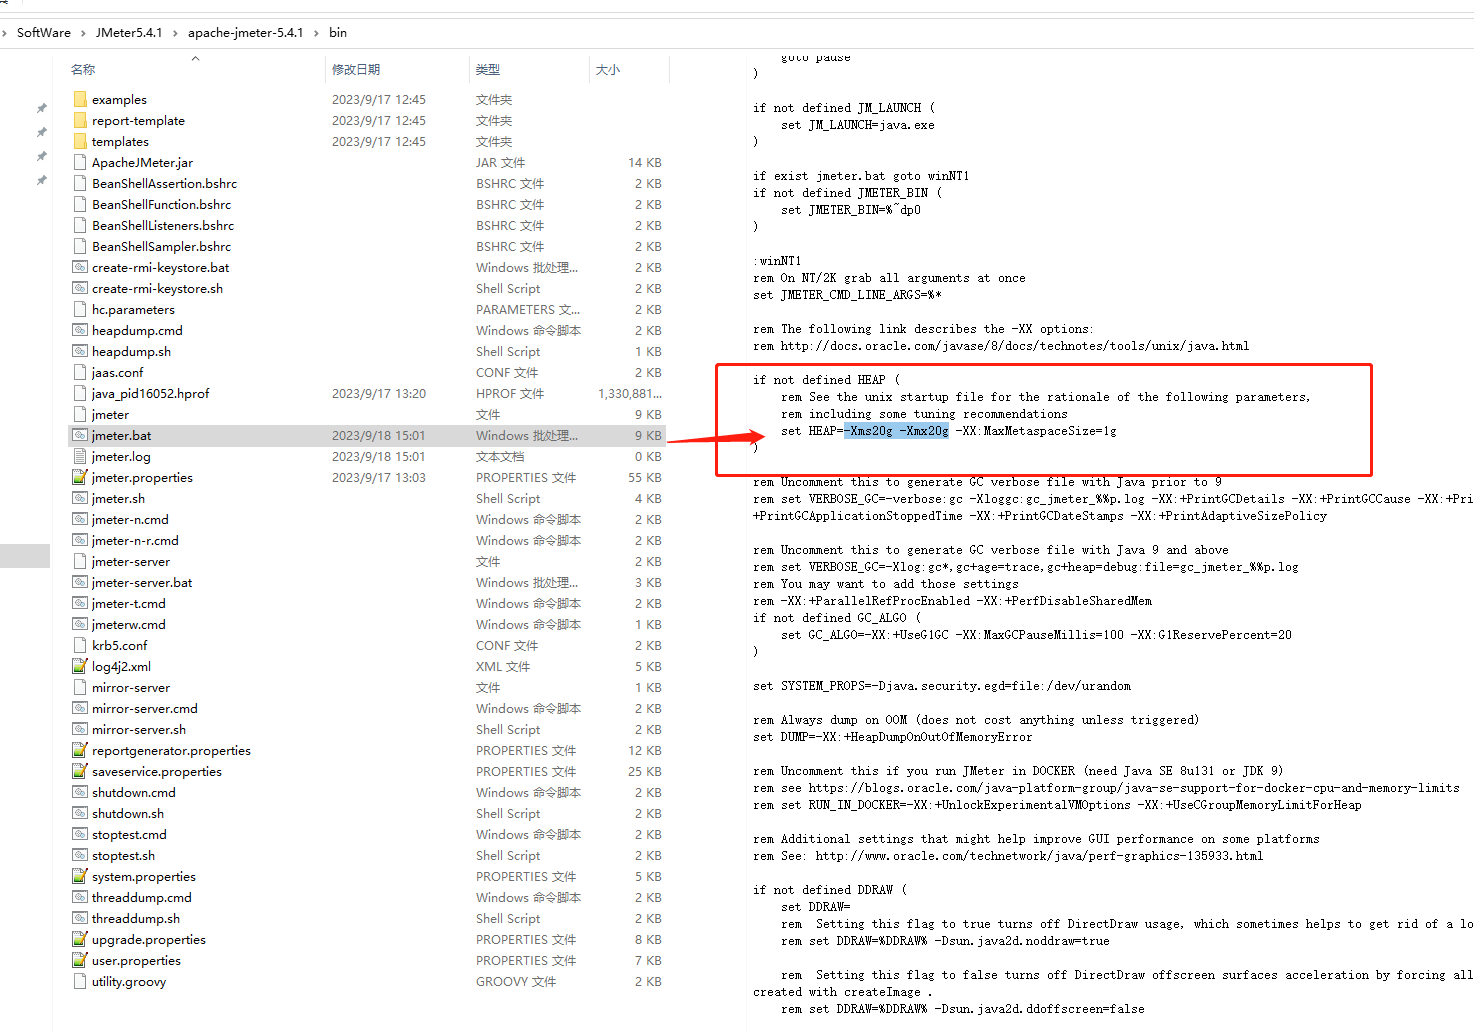1474x1033 pixels.
Task: Click the report-template folder icon
Action: pyautogui.click(x=80, y=120)
